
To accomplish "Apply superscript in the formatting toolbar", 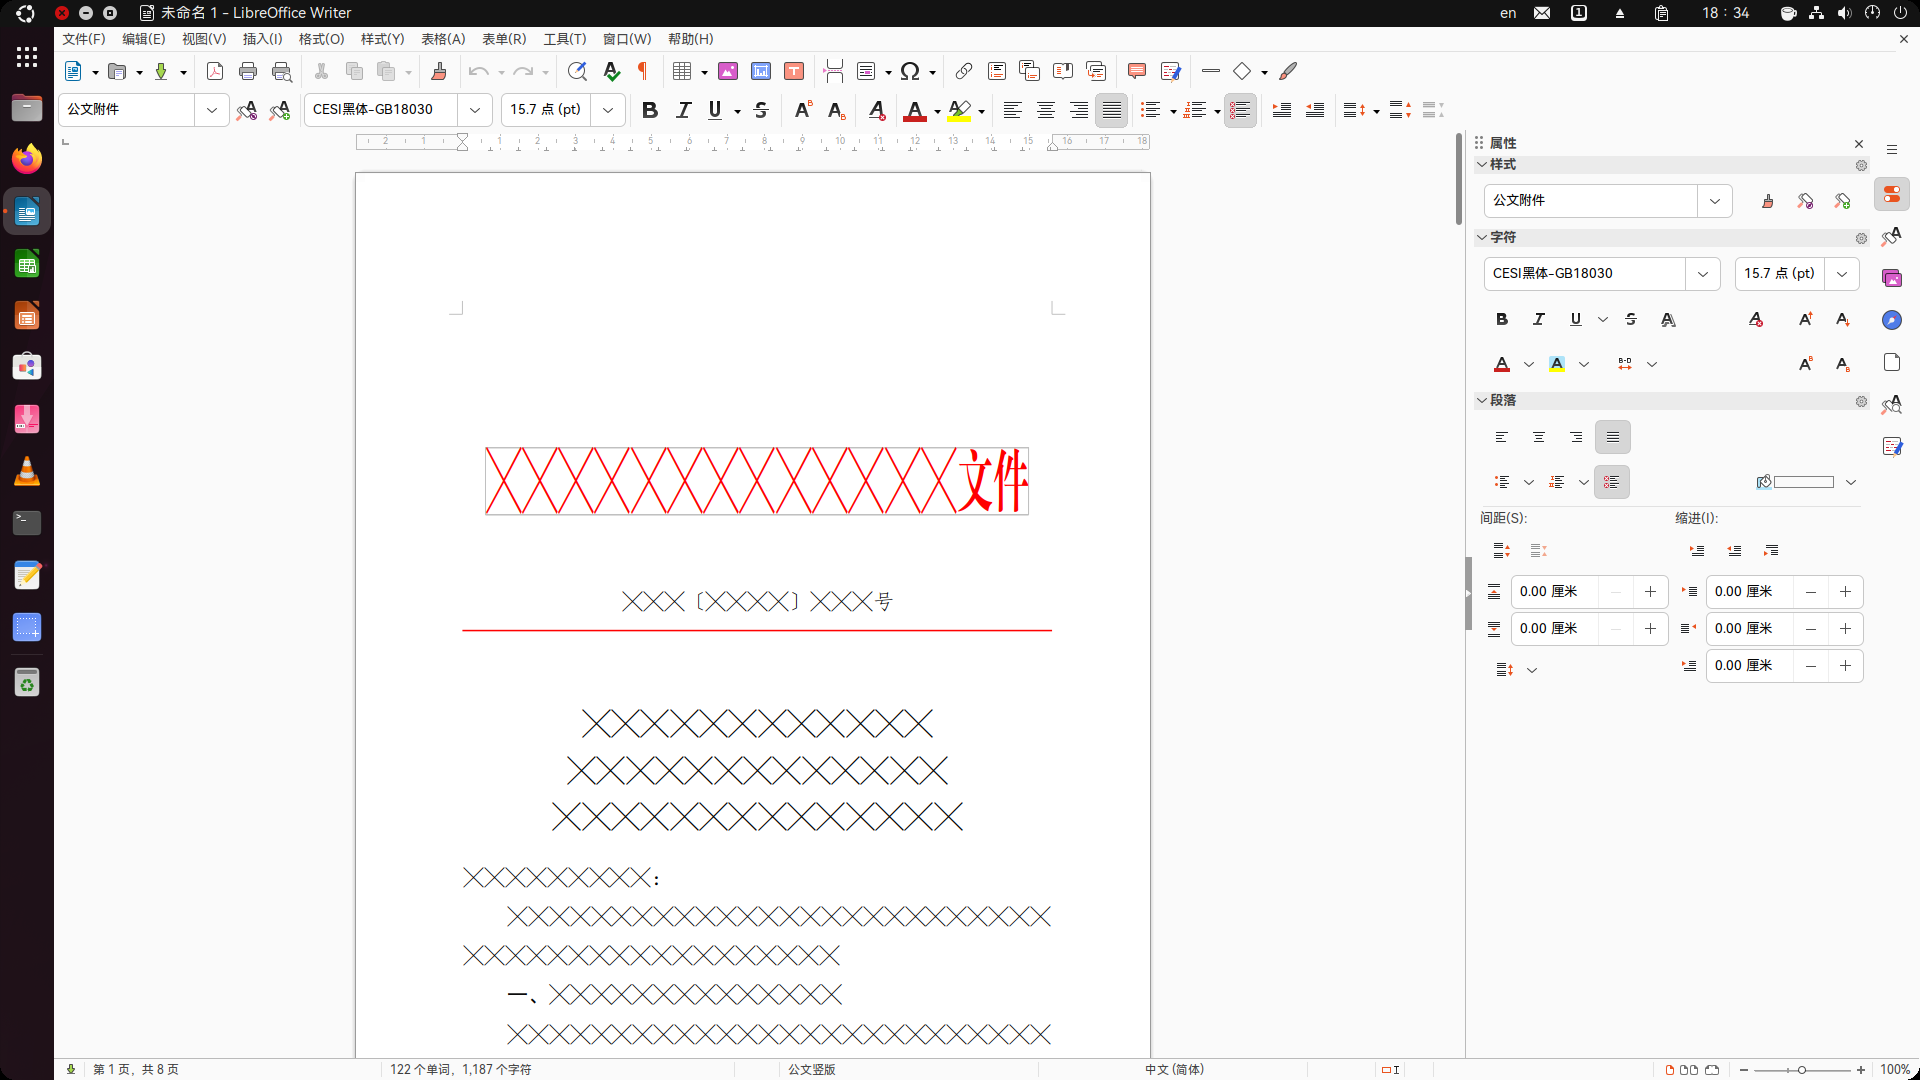I will (x=803, y=110).
